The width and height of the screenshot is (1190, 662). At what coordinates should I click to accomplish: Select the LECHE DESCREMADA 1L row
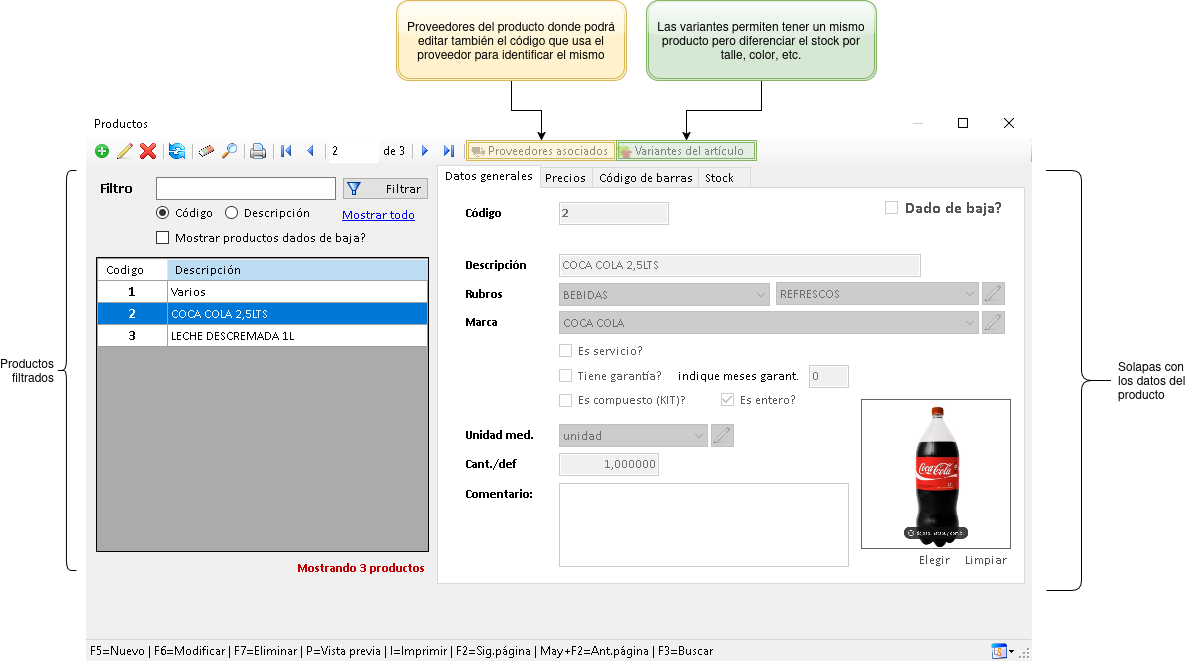262,336
